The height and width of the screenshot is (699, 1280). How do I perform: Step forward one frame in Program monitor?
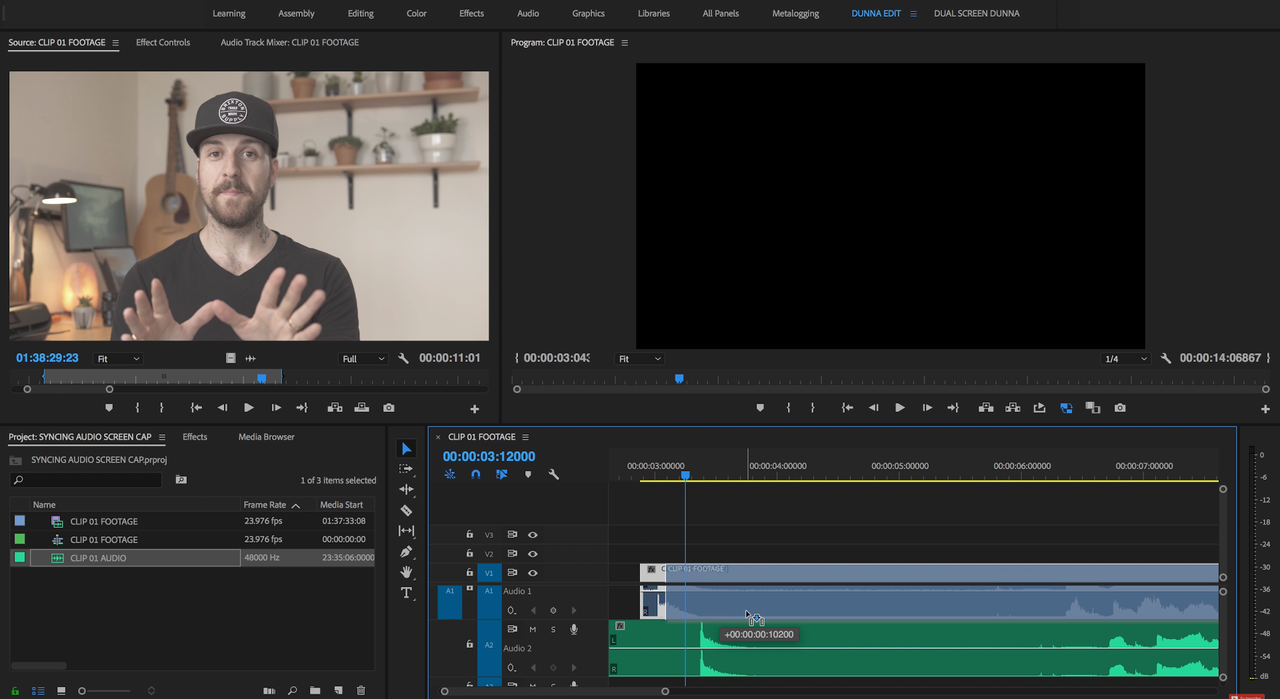point(927,408)
